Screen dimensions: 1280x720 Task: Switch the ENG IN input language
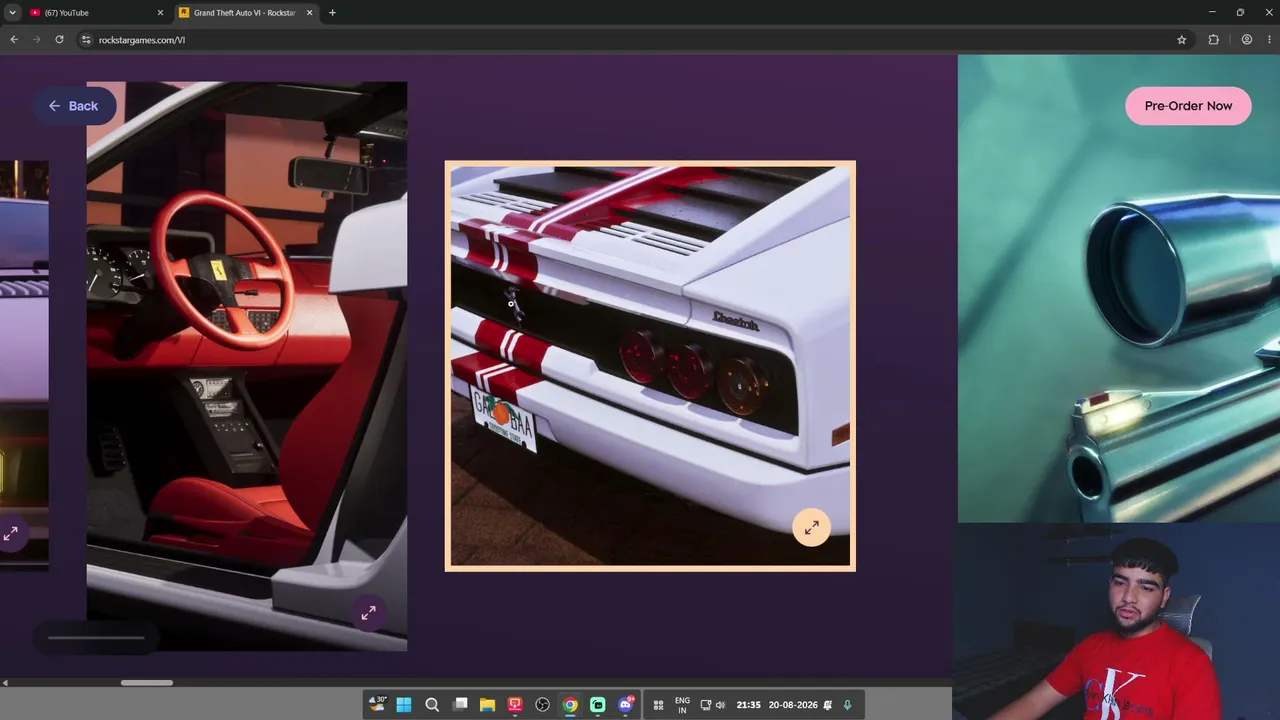tap(682, 705)
